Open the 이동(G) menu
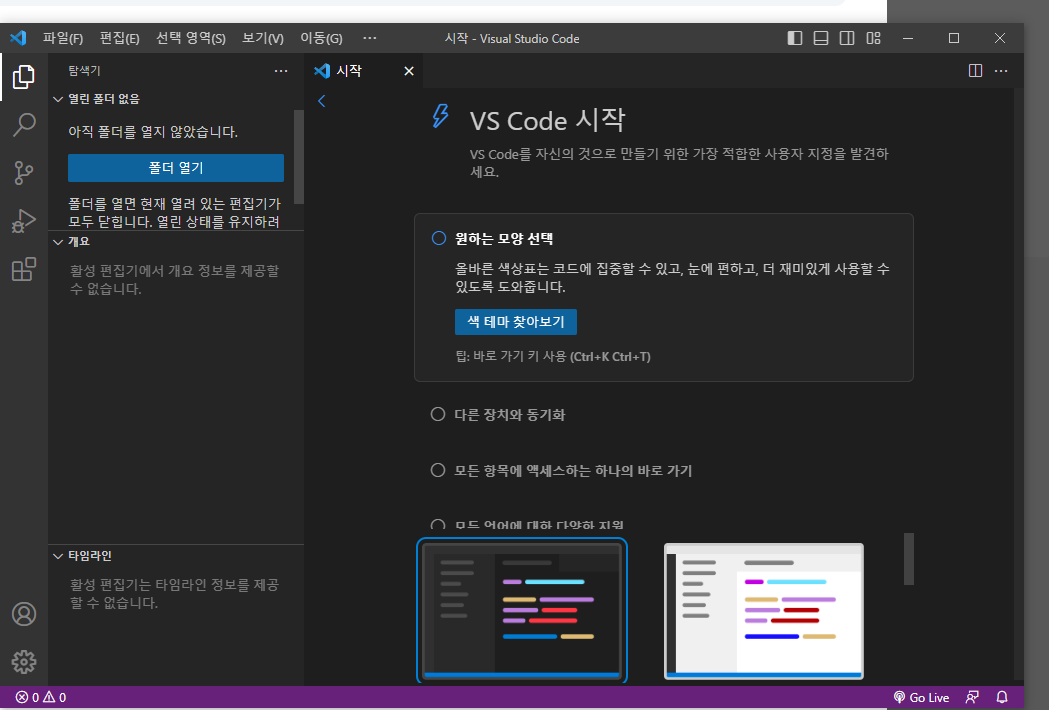 point(321,38)
